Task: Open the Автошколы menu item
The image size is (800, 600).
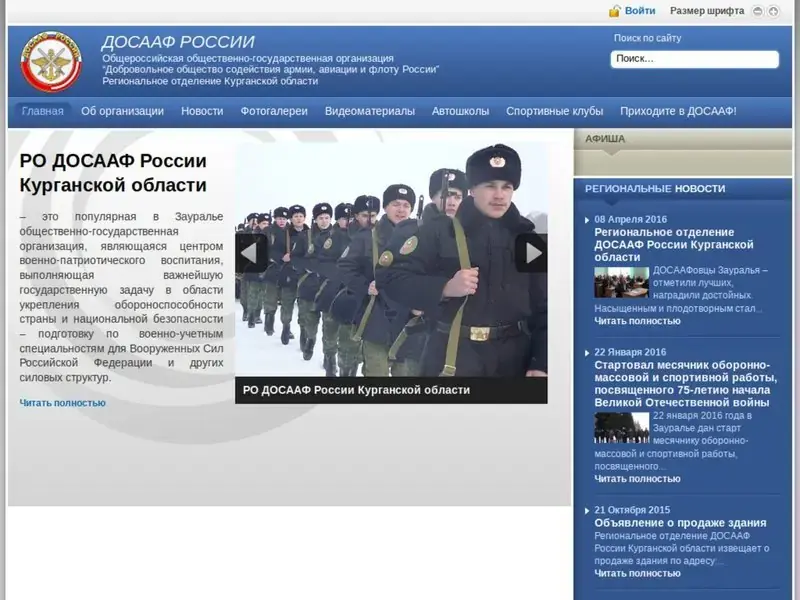Action: 460,111
